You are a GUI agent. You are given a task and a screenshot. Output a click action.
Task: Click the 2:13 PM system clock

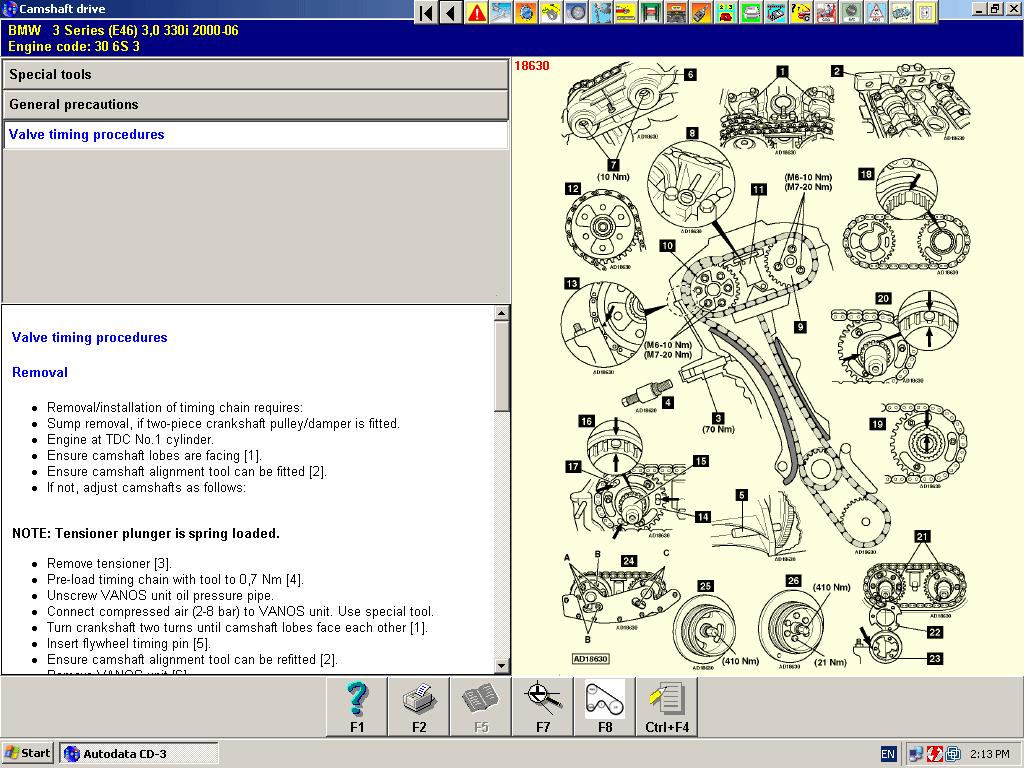[989, 754]
